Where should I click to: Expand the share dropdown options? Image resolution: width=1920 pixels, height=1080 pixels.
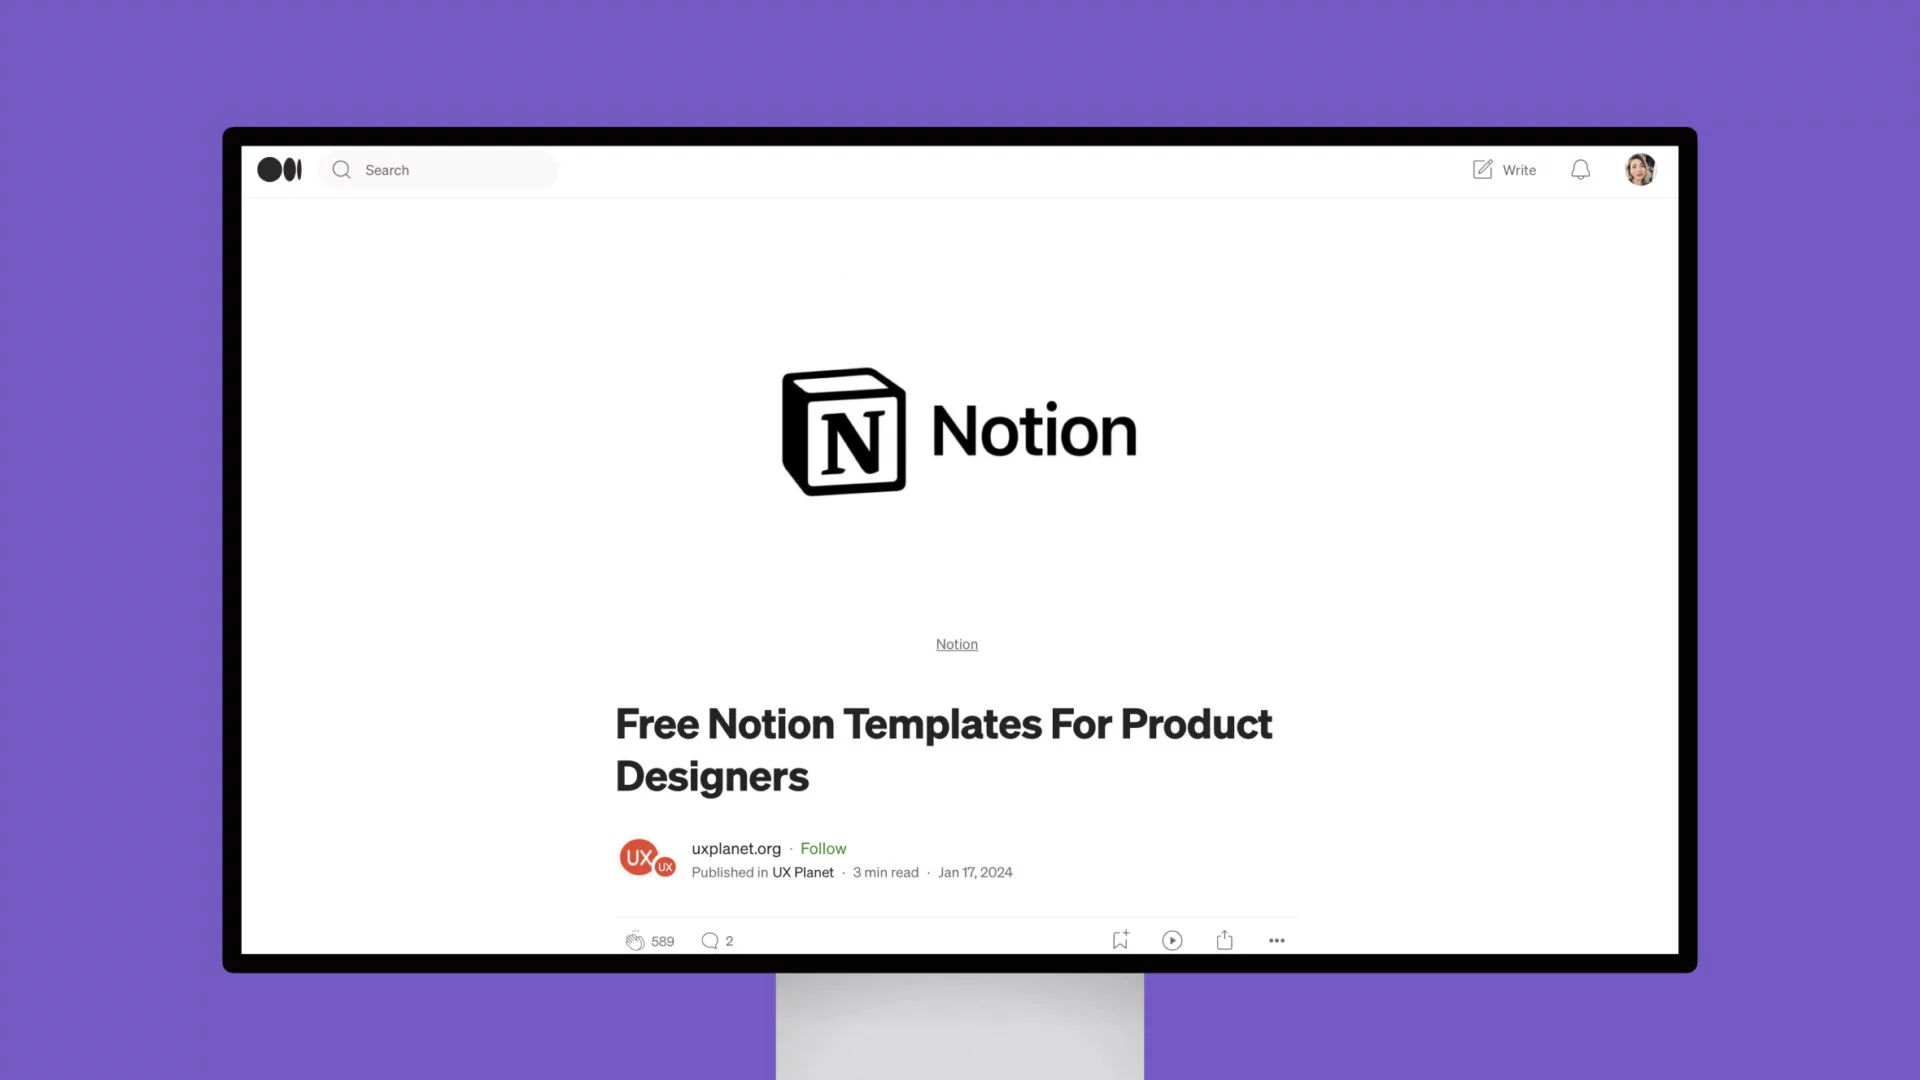click(1224, 940)
